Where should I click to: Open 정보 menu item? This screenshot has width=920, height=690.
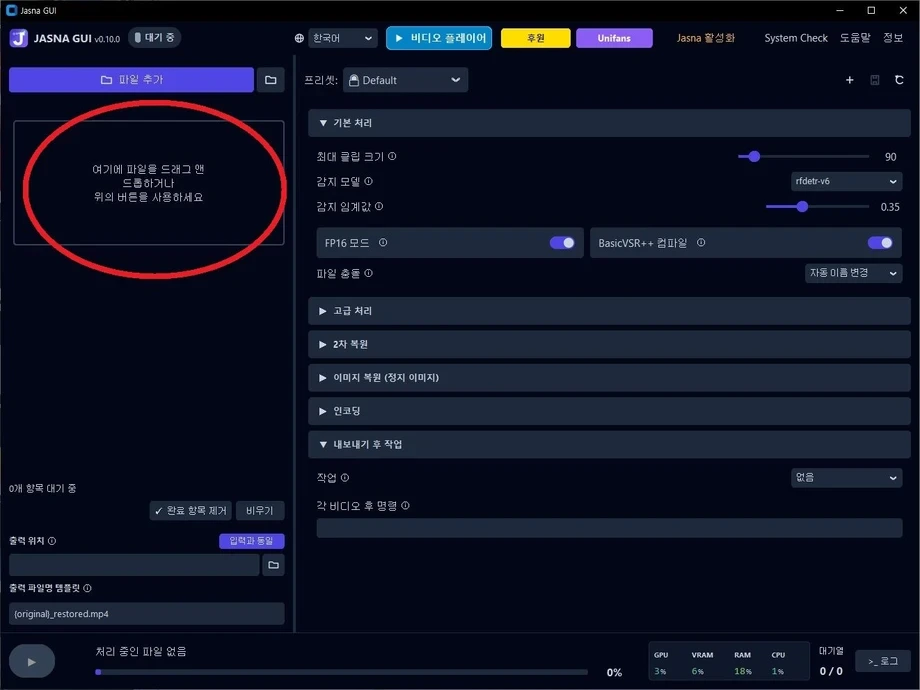[x=893, y=38]
